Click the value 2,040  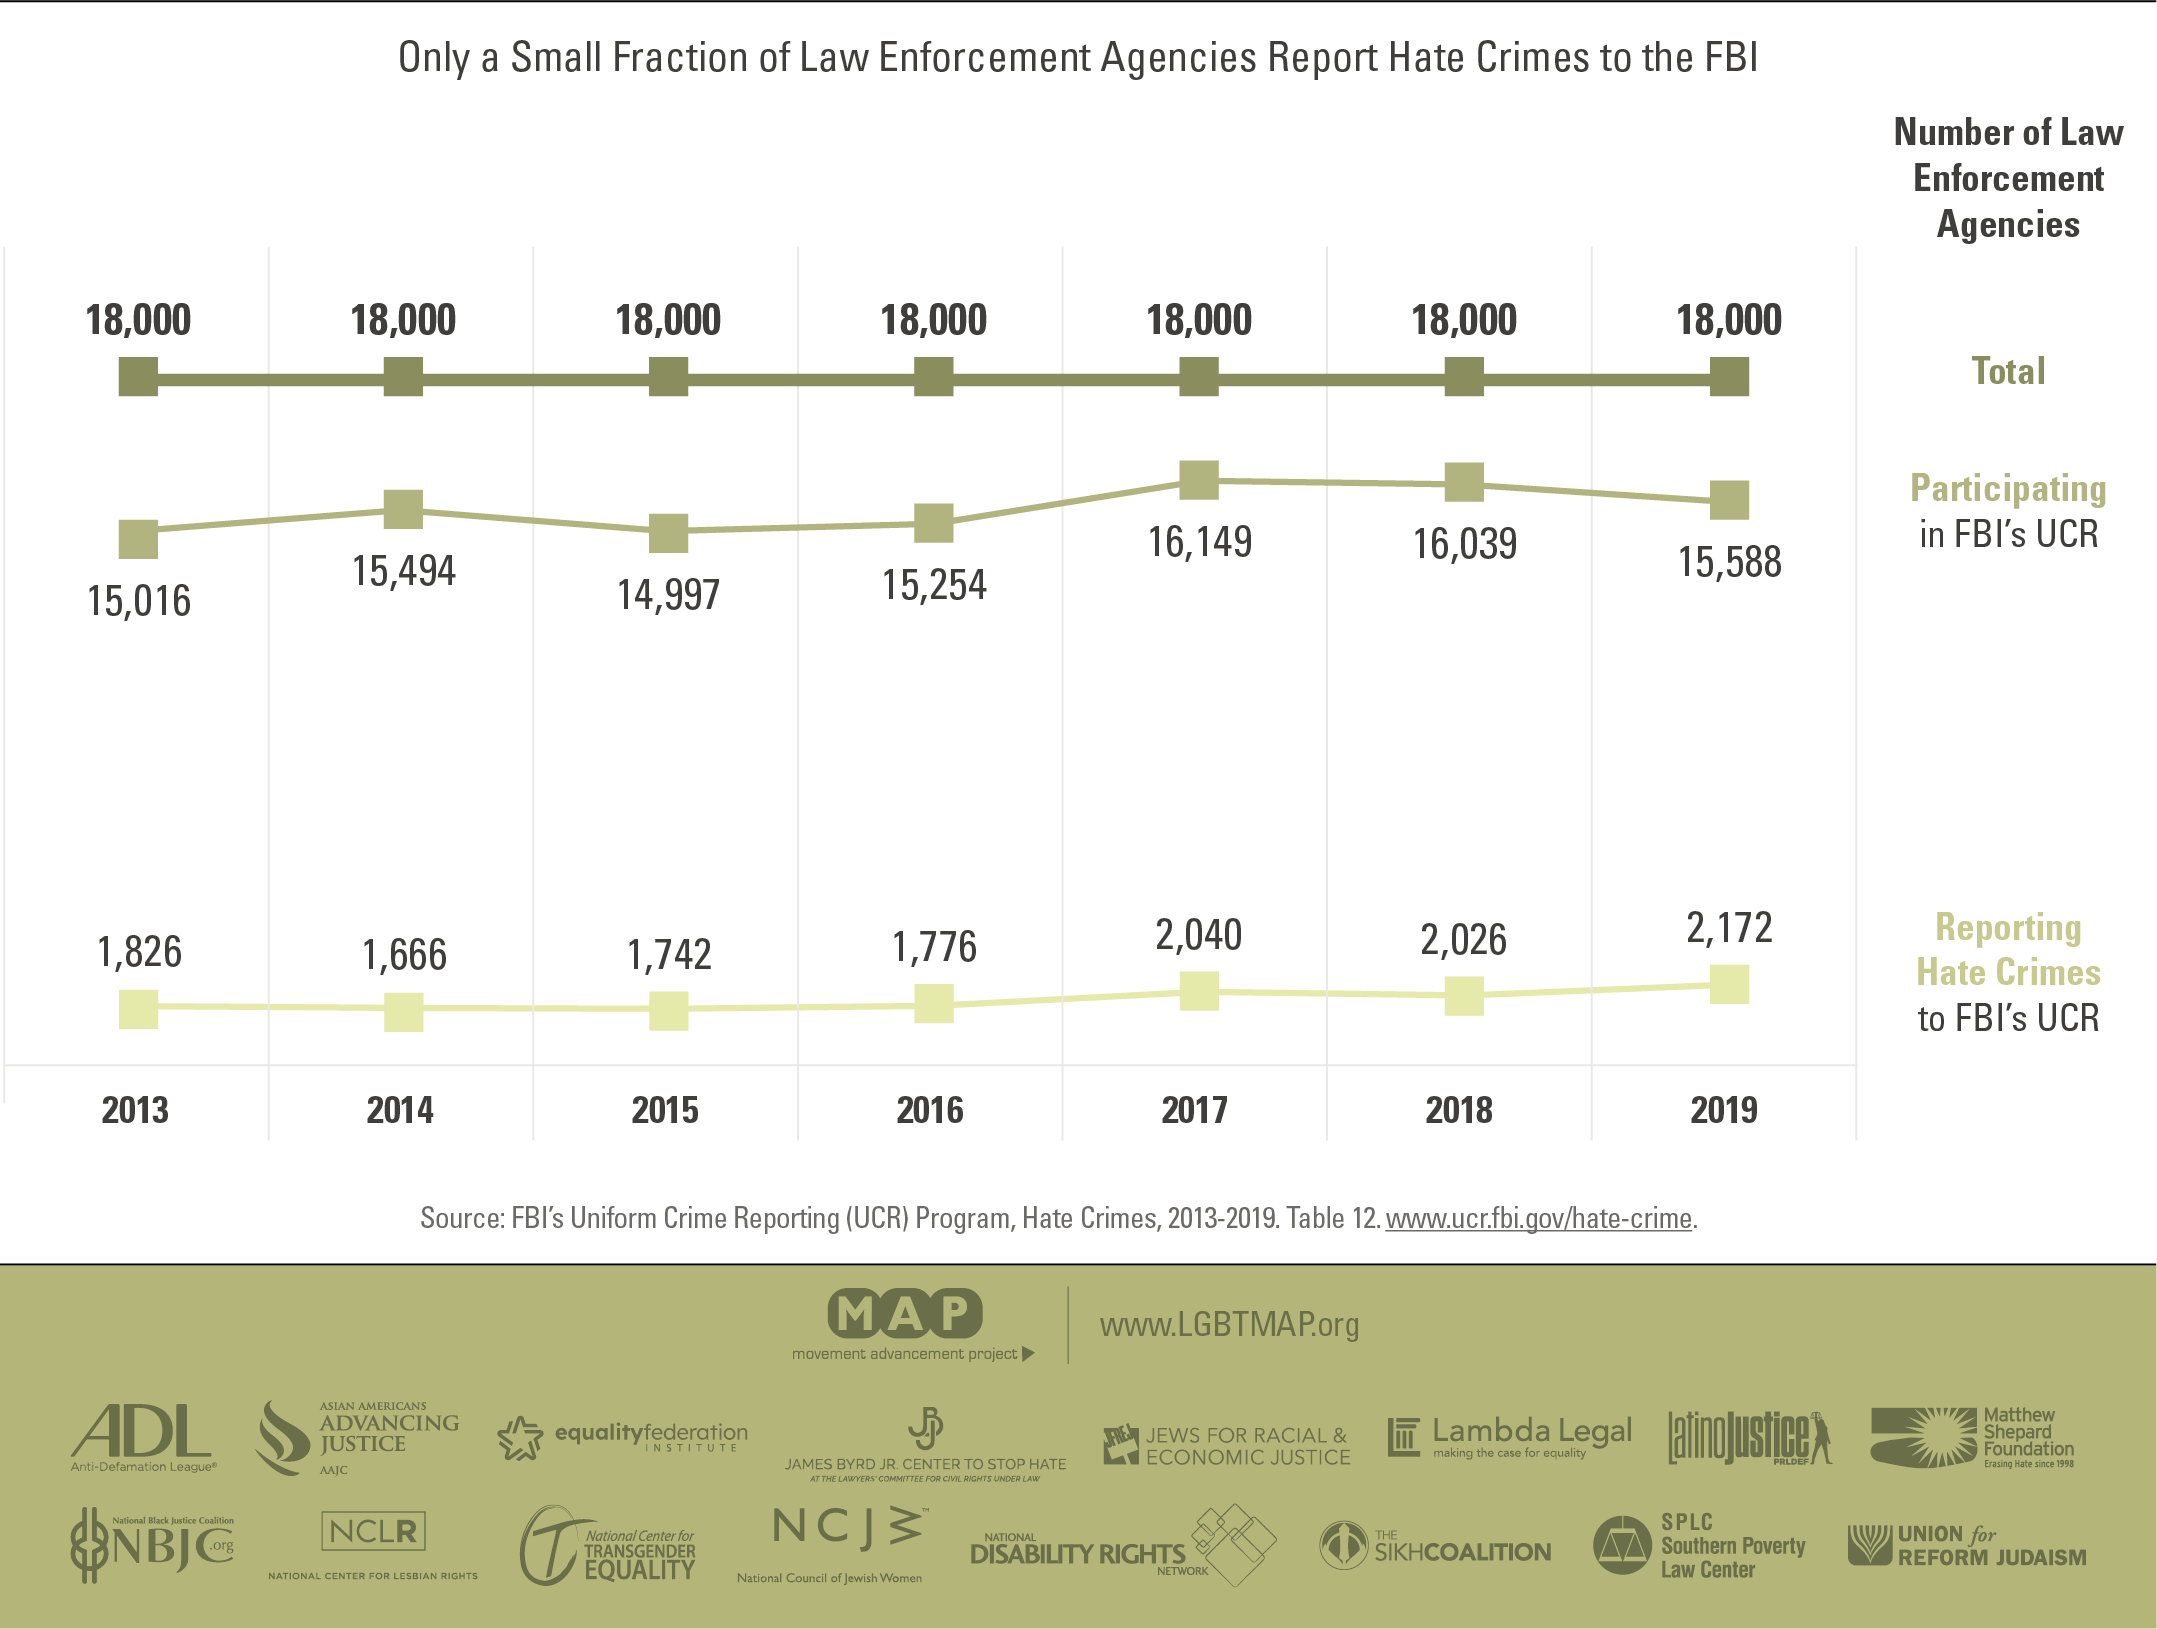tap(1199, 935)
